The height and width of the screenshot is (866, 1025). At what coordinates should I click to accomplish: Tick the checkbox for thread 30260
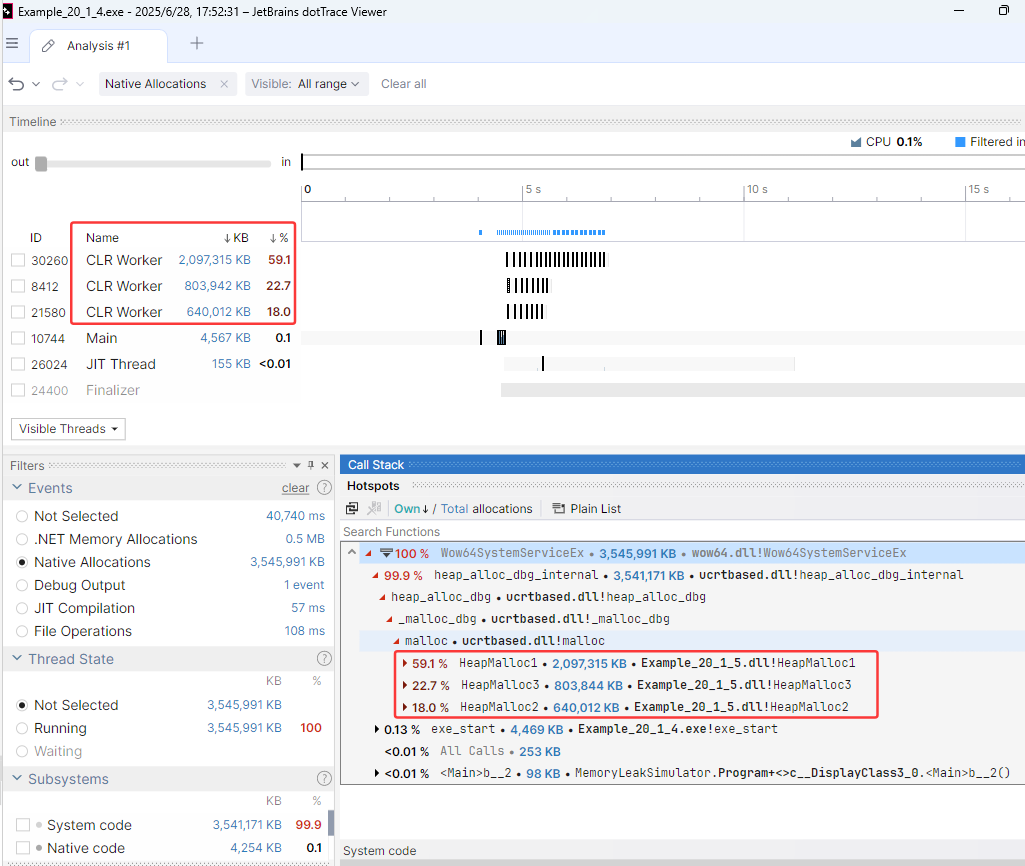(18, 260)
